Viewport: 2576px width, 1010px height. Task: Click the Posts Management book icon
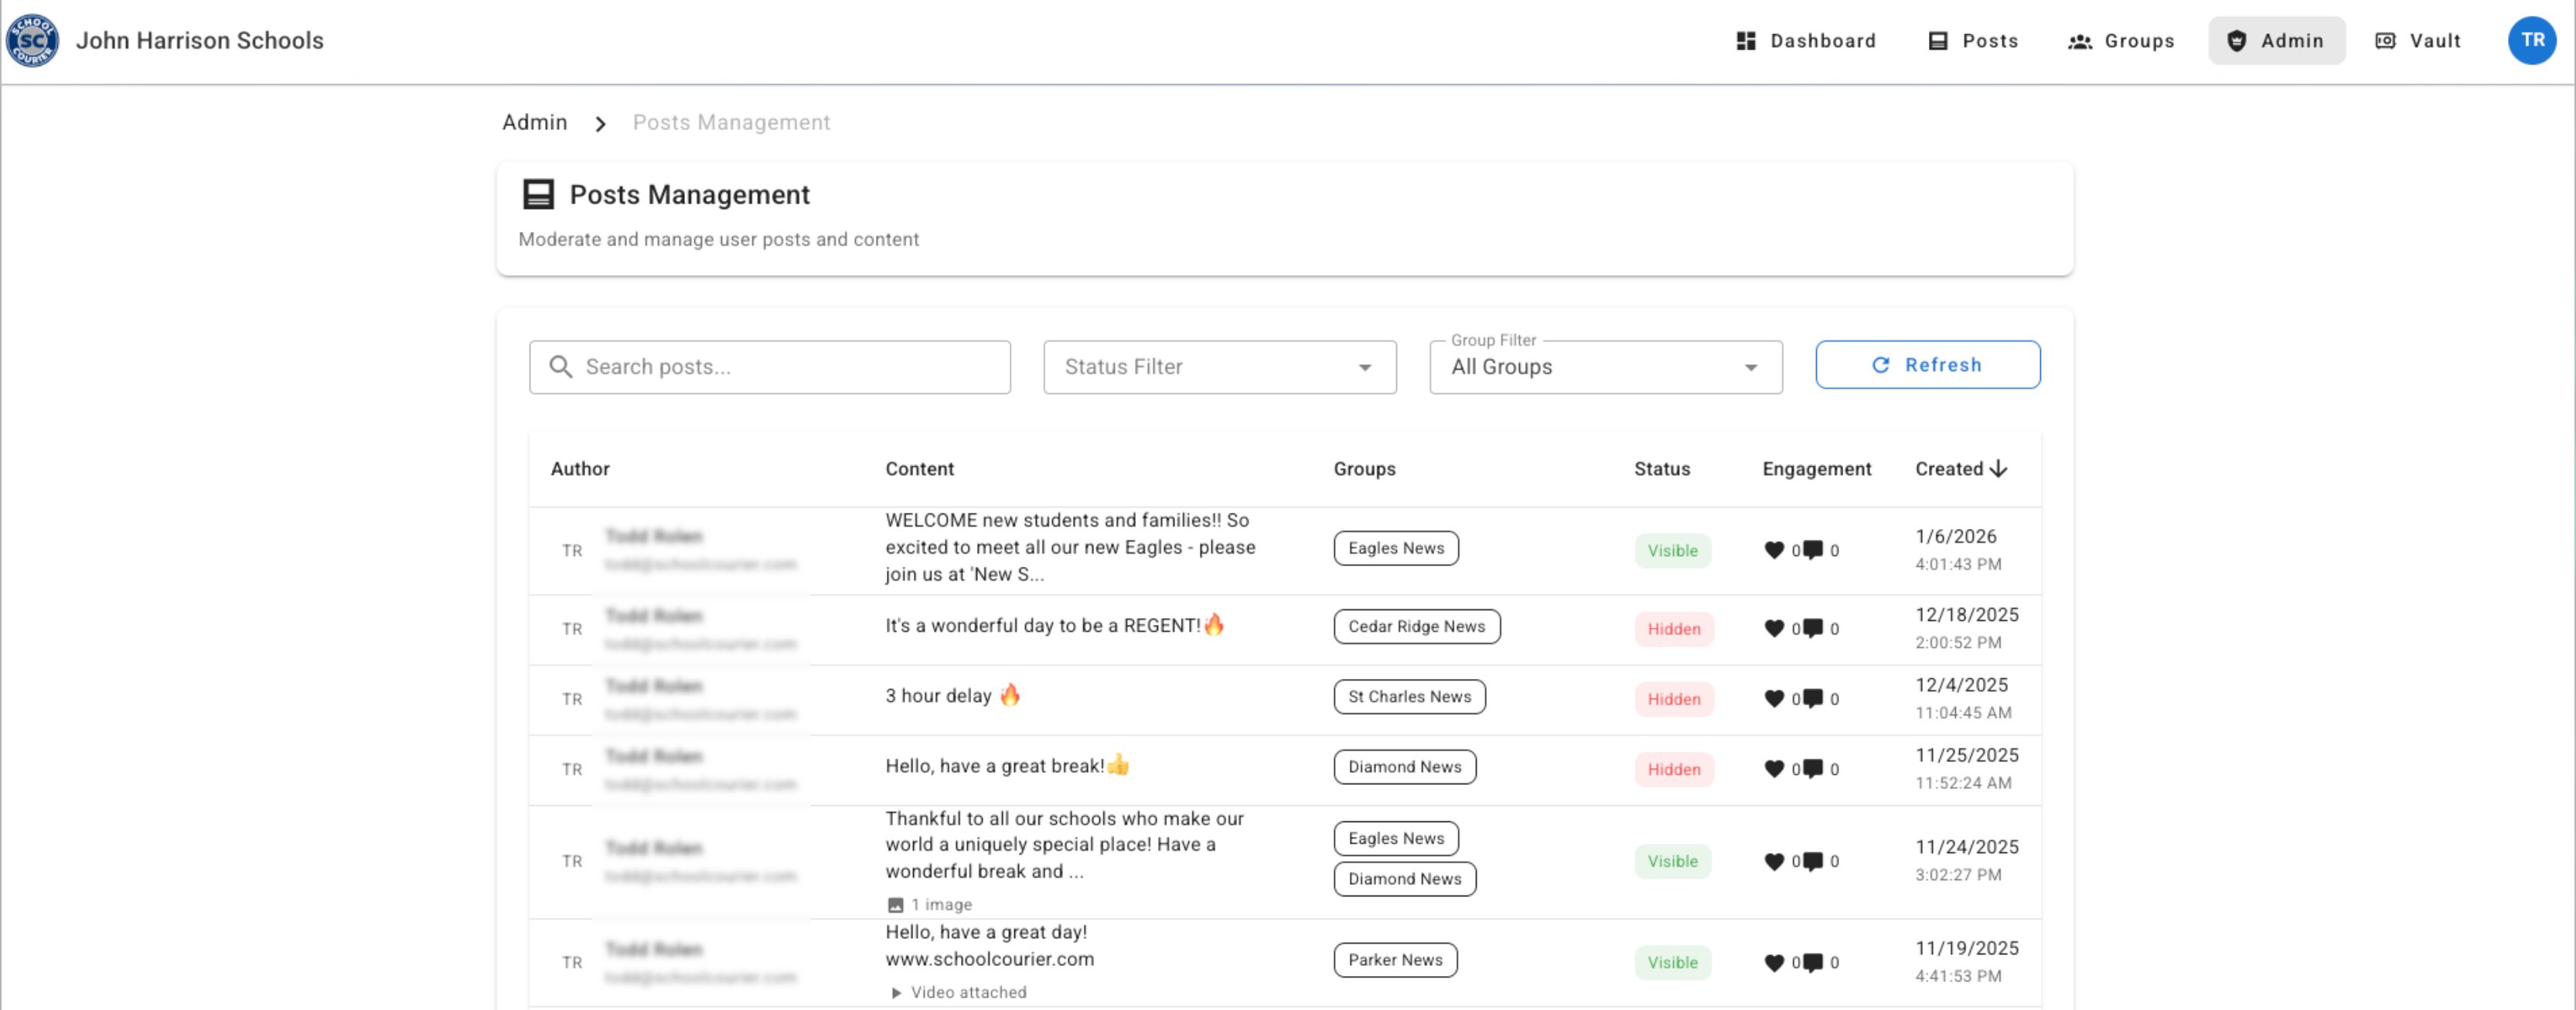click(x=539, y=194)
